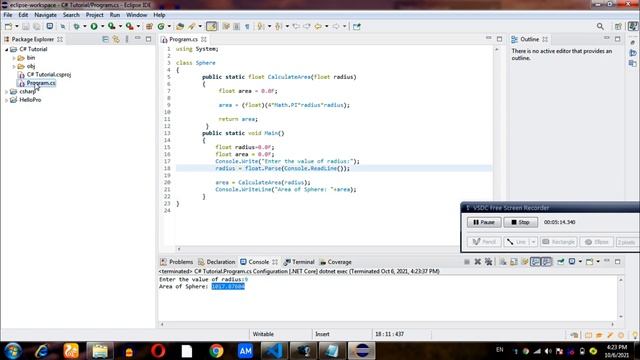Open Google Chrome from taskbar
The width and height of the screenshot is (640, 360).
point(216,351)
